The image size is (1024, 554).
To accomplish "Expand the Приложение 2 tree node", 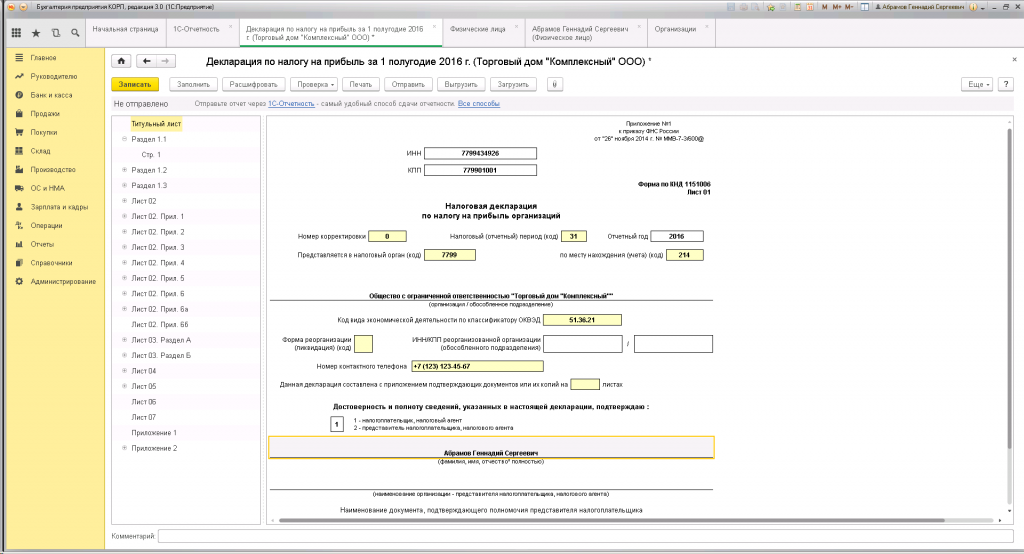I will pyautogui.click(x=124, y=448).
